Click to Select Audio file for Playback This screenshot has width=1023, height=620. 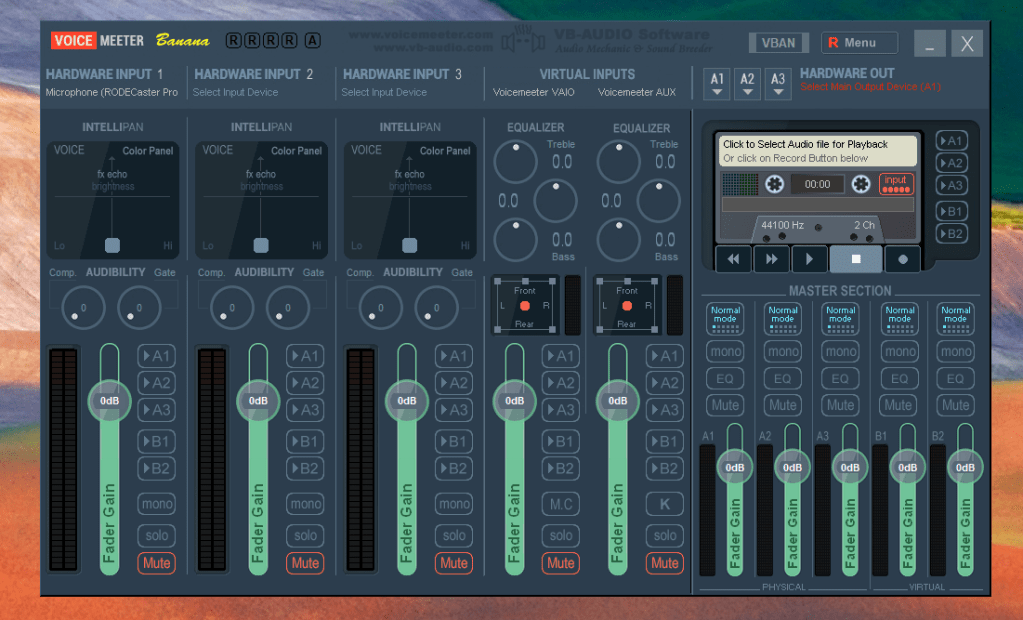818,150
